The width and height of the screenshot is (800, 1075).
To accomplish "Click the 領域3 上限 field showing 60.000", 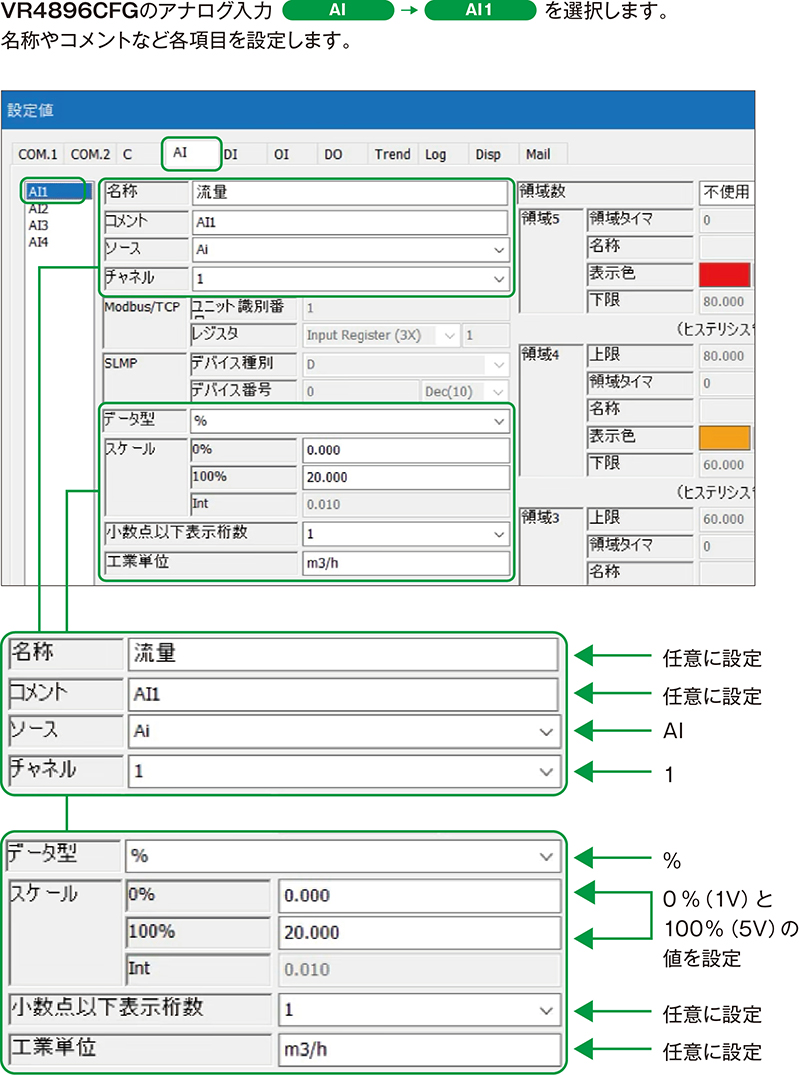I will point(726,519).
